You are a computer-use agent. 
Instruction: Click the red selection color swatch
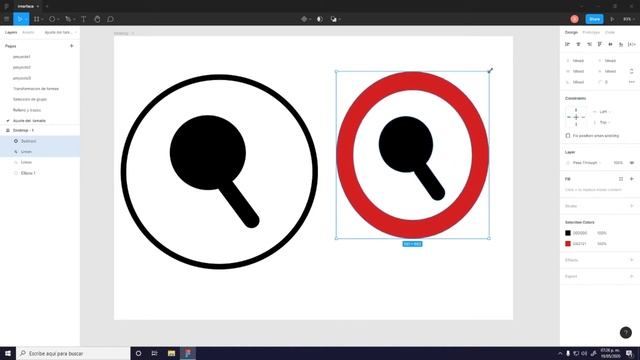[568, 244]
